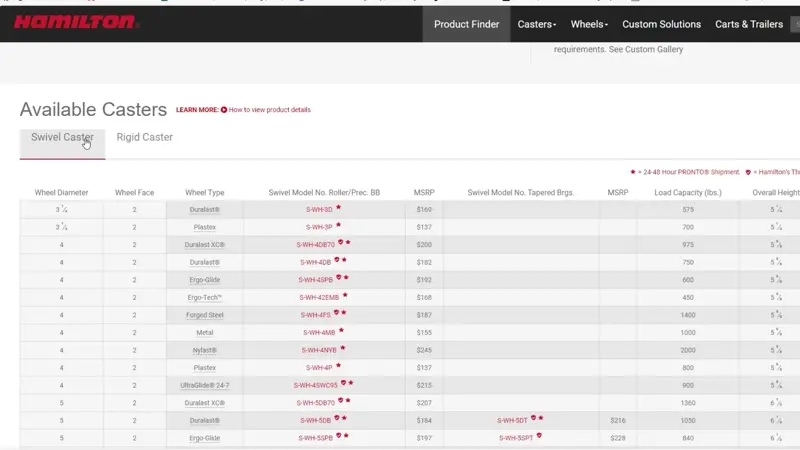This screenshot has height=450, width=800.
Task: Open model S-WH-4SWC95 link
Action: [315, 386]
